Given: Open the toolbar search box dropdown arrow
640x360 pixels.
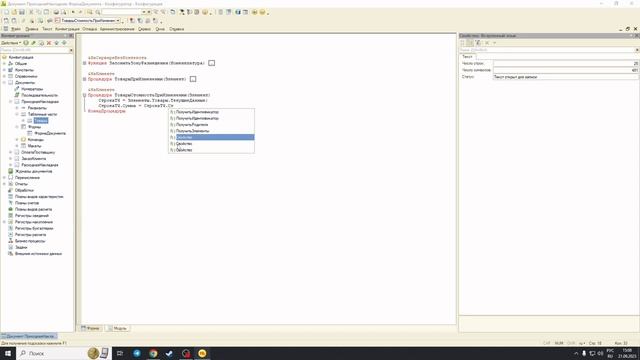Looking at the screenshot, I should click(x=144, y=12).
